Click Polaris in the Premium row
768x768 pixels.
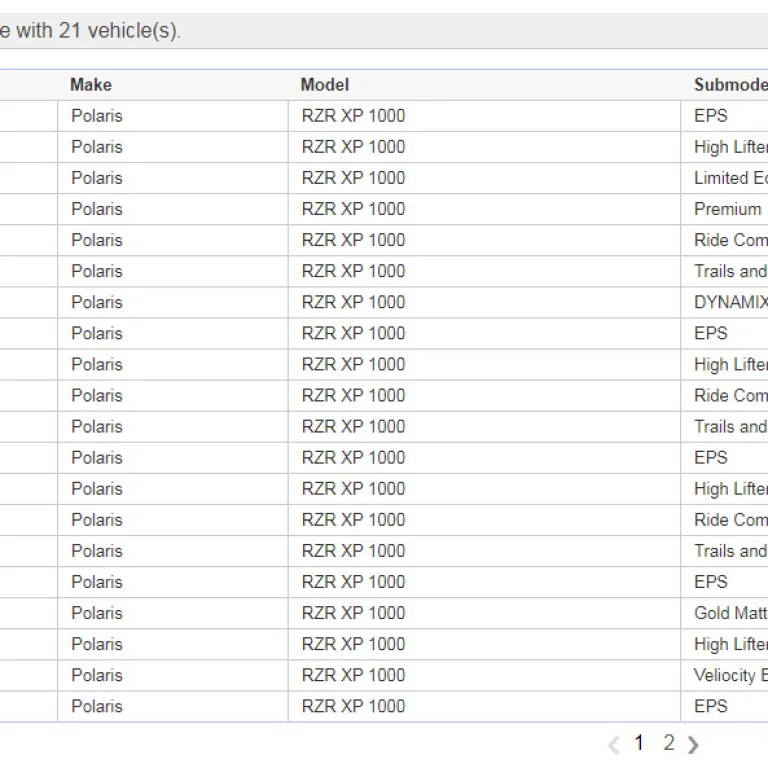click(97, 209)
